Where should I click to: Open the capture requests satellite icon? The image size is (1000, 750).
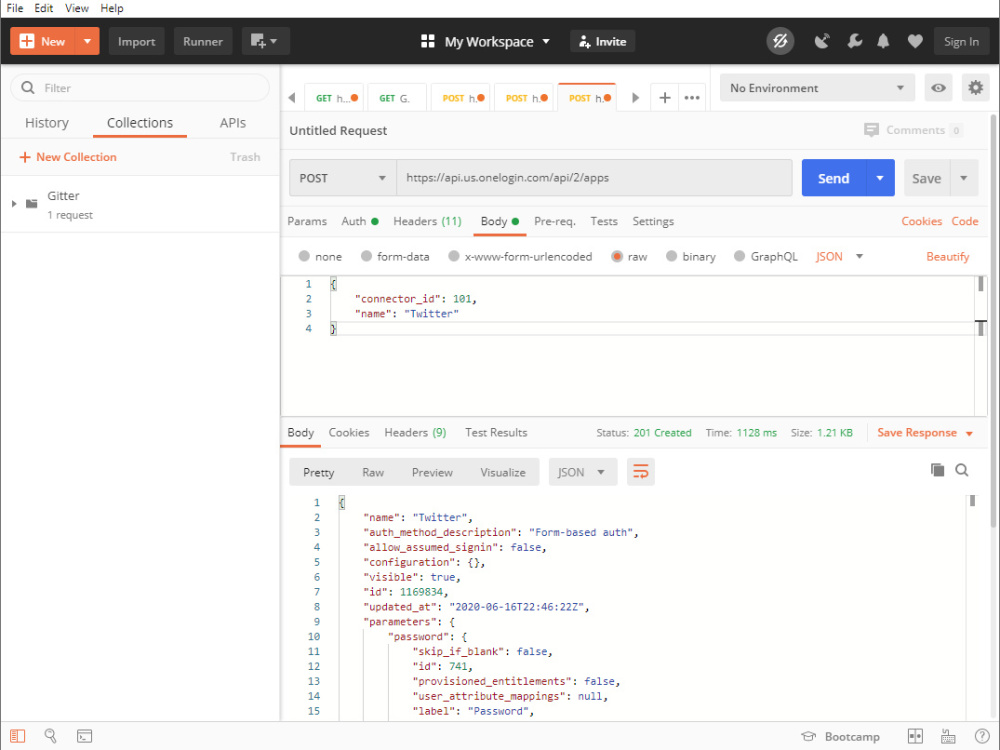tap(822, 41)
